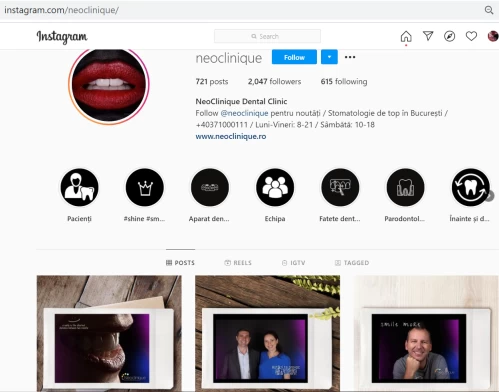Follow the neoclinique account
The height and width of the screenshot is (392, 499).
pos(294,57)
